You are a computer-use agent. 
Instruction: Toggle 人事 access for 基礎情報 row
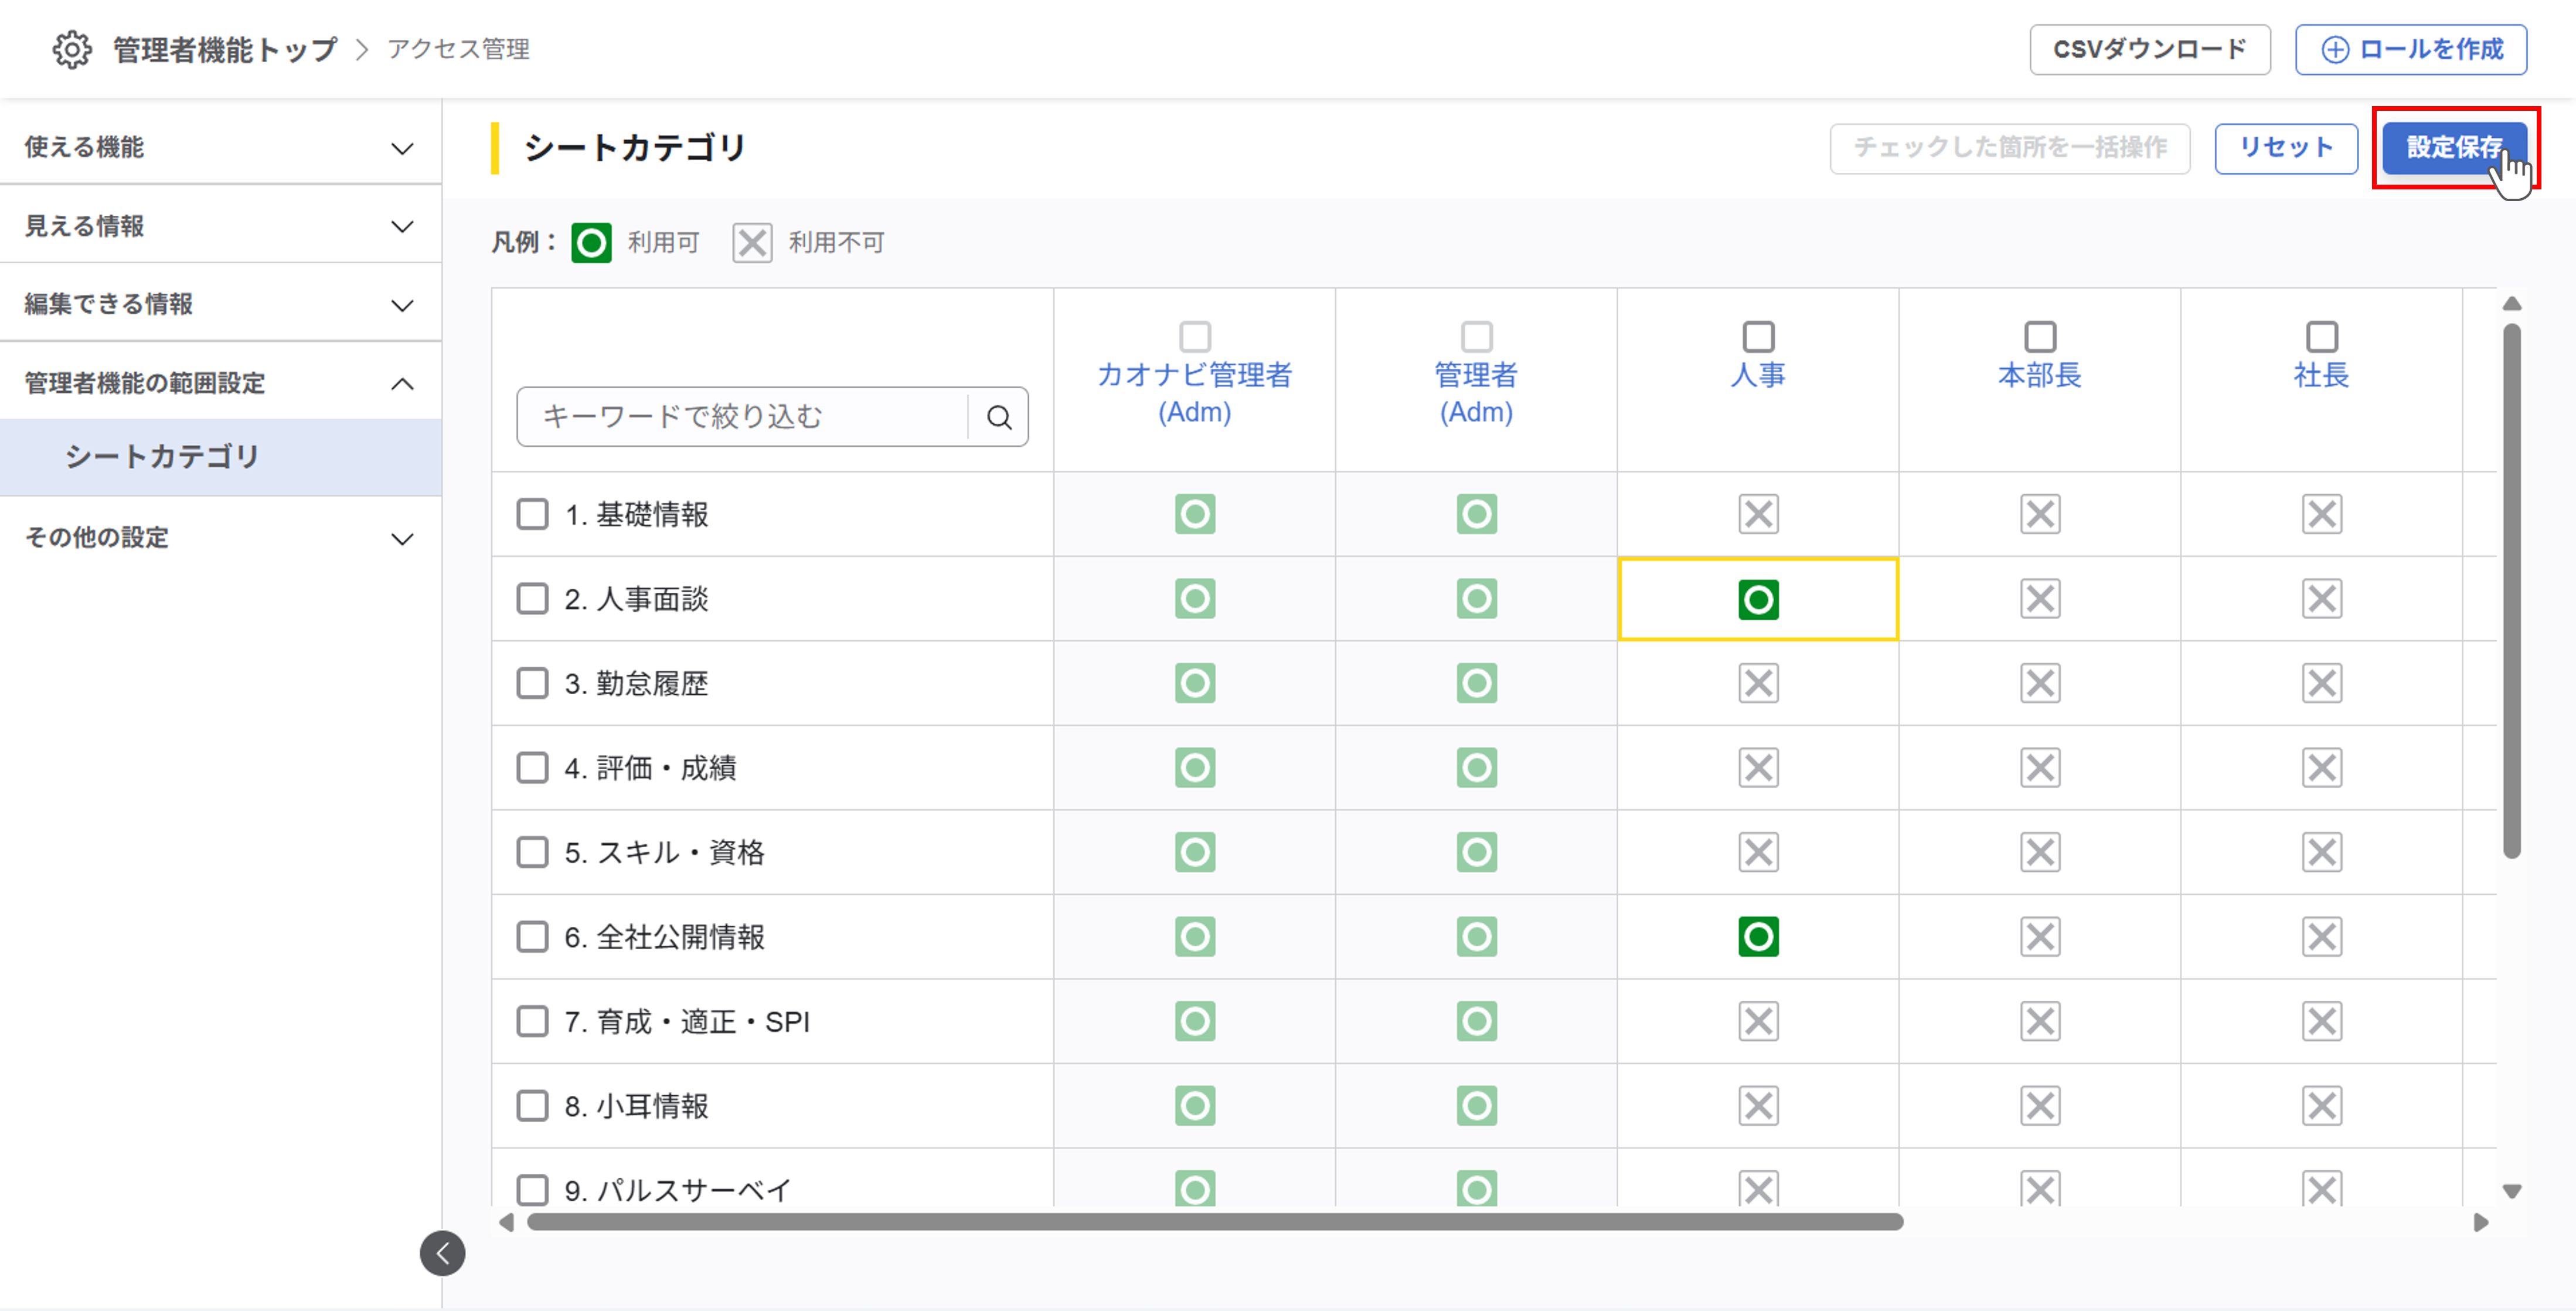(1758, 514)
